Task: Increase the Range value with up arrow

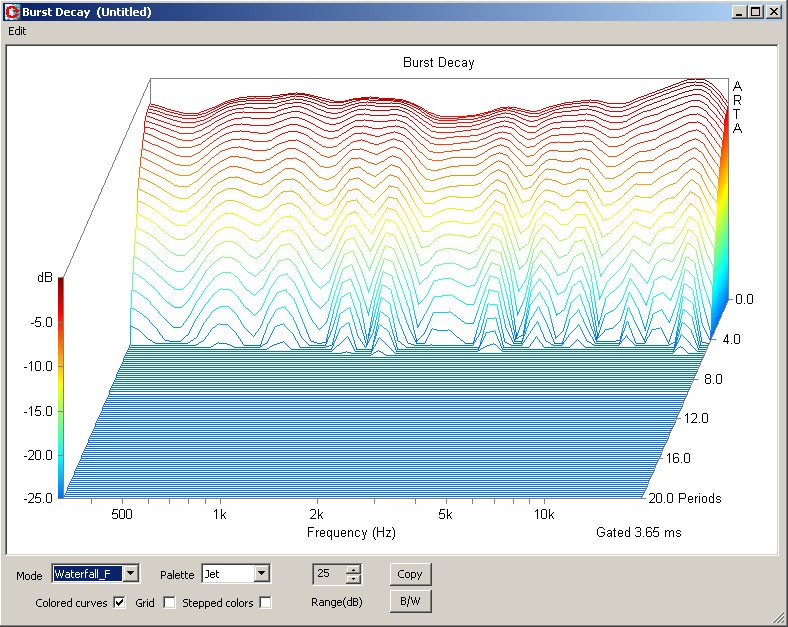Action: [x=352, y=569]
